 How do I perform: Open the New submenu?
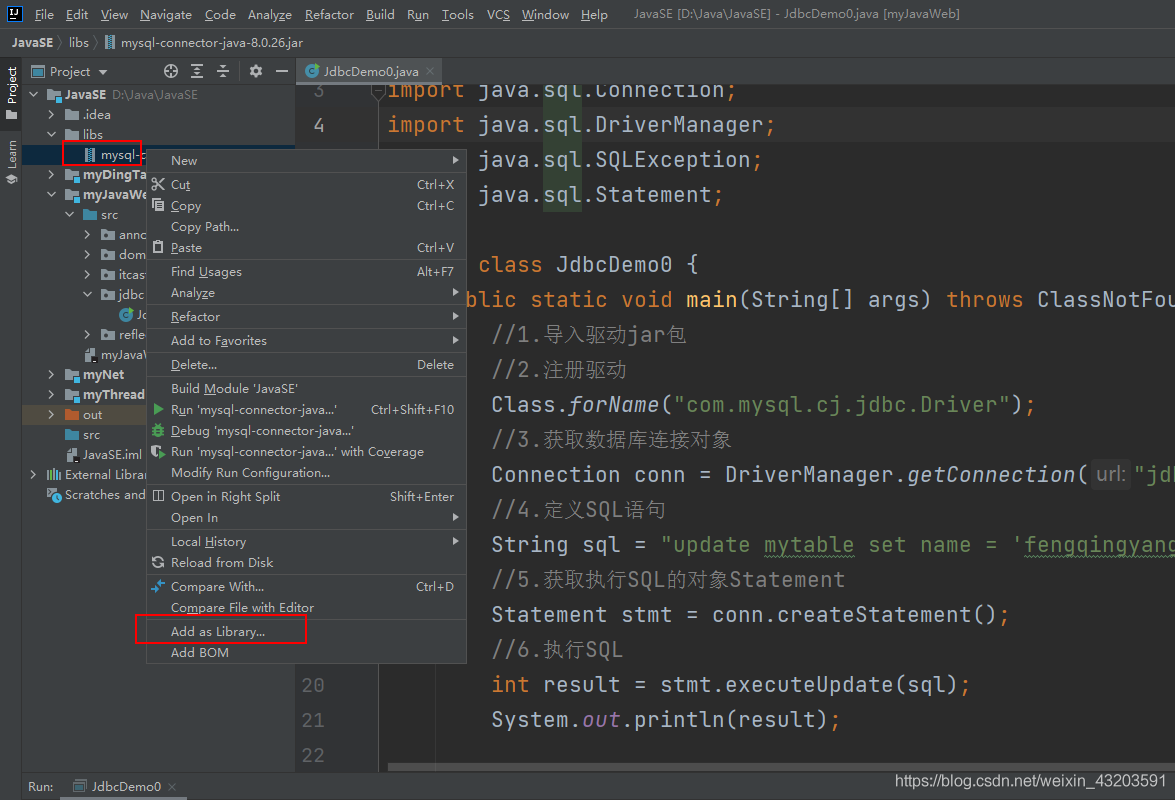click(306, 160)
